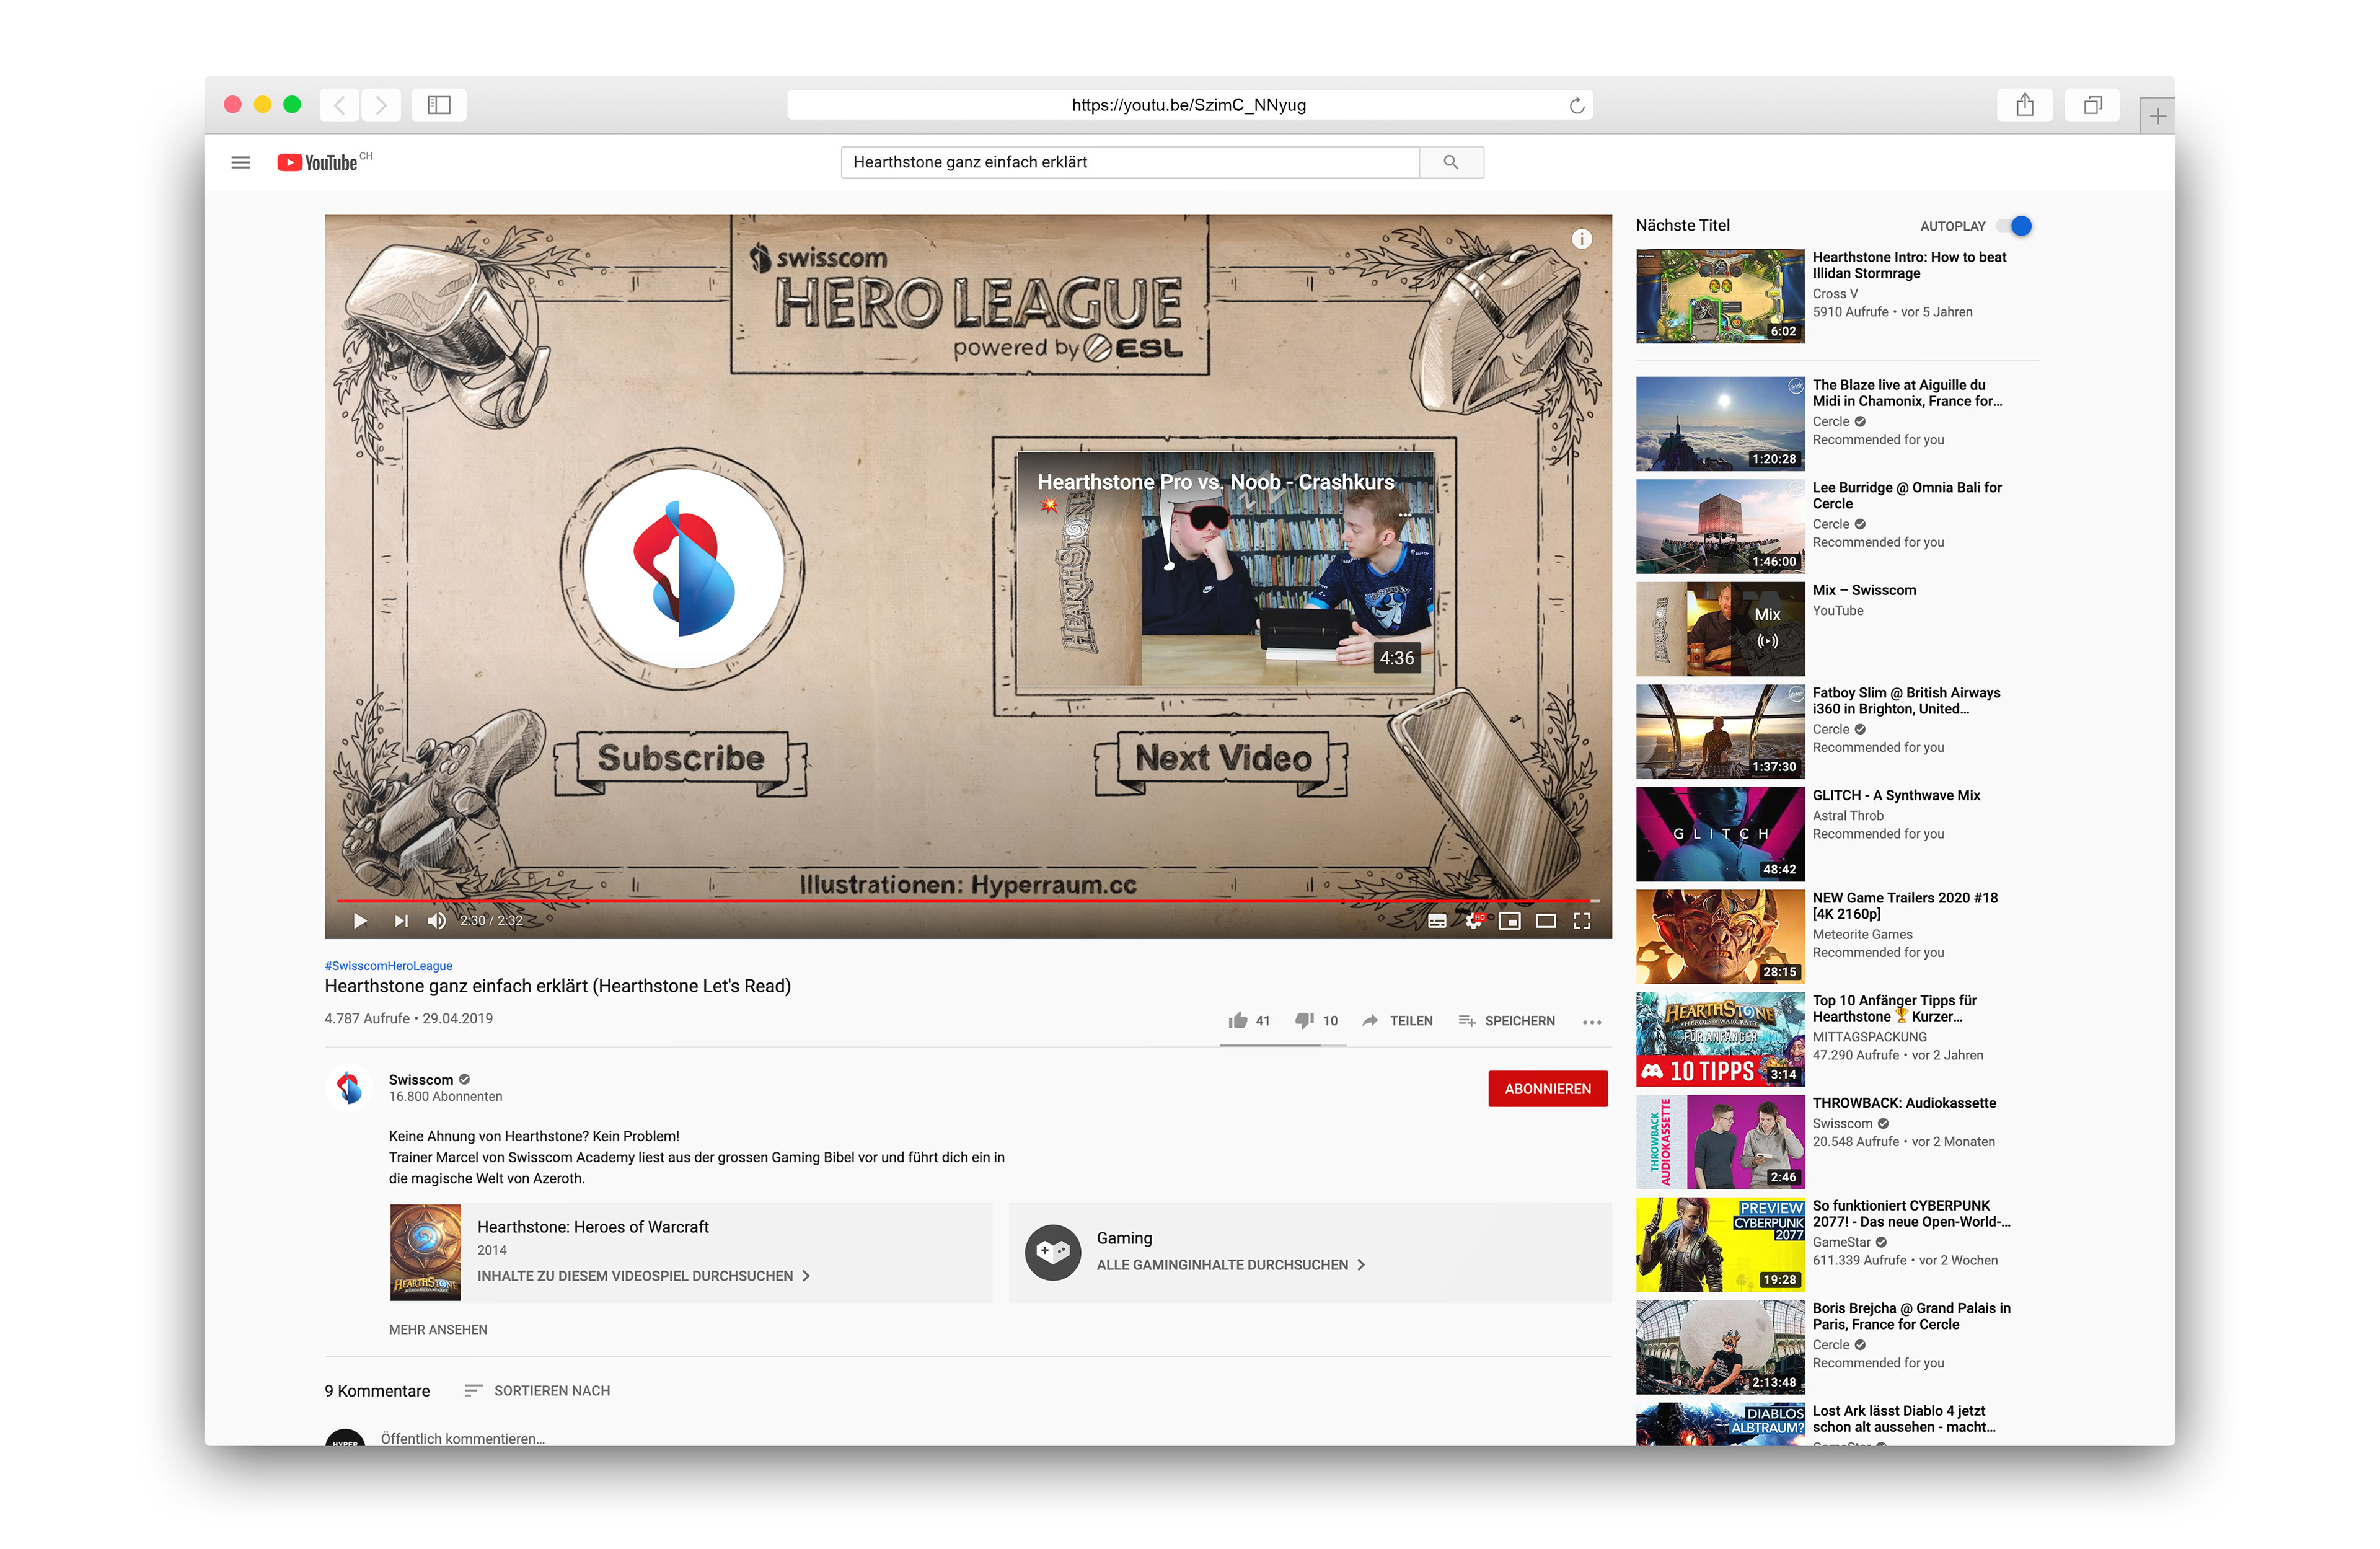2380x1549 pixels.
Task: Enter fullscreen mode in player
Action: point(1582,920)
